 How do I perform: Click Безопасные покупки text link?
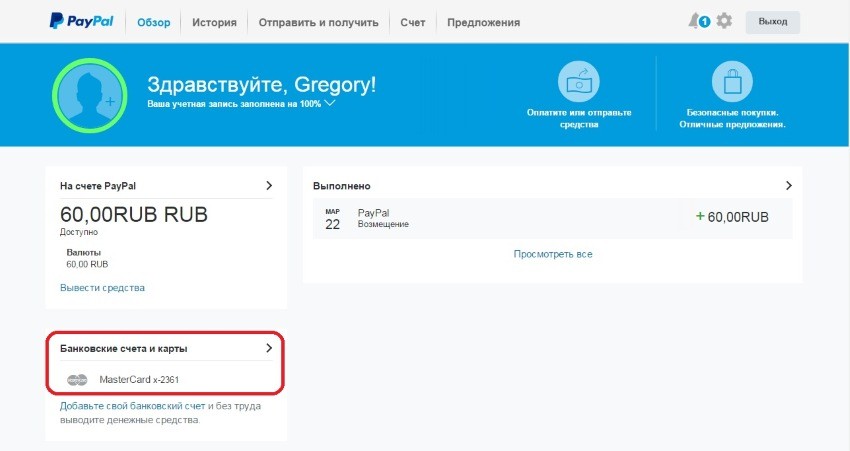coord(732,118)
